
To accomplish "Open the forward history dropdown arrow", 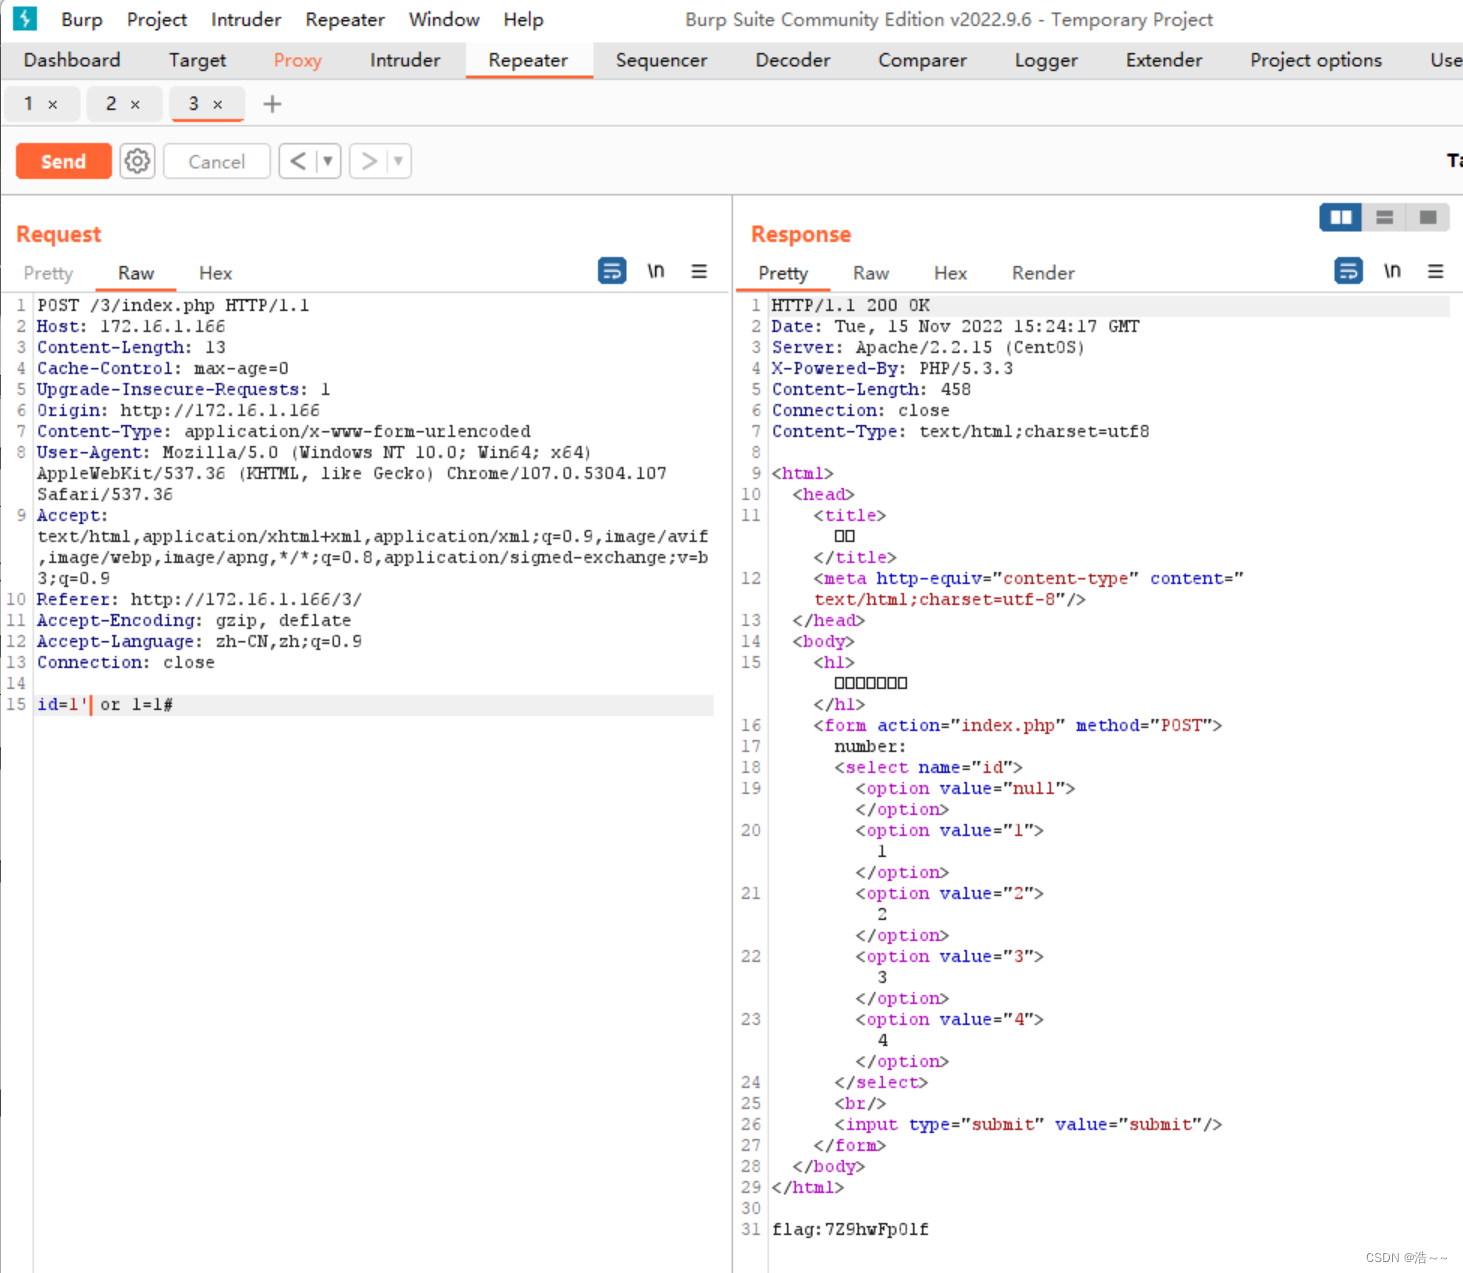I will [x=398, y=161].
